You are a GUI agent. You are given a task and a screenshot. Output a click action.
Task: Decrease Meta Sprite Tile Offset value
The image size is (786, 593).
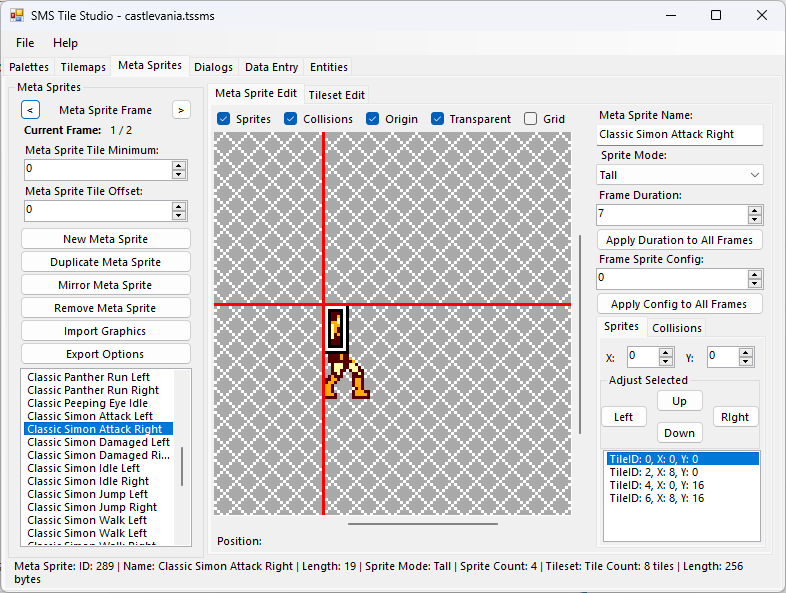179,216
